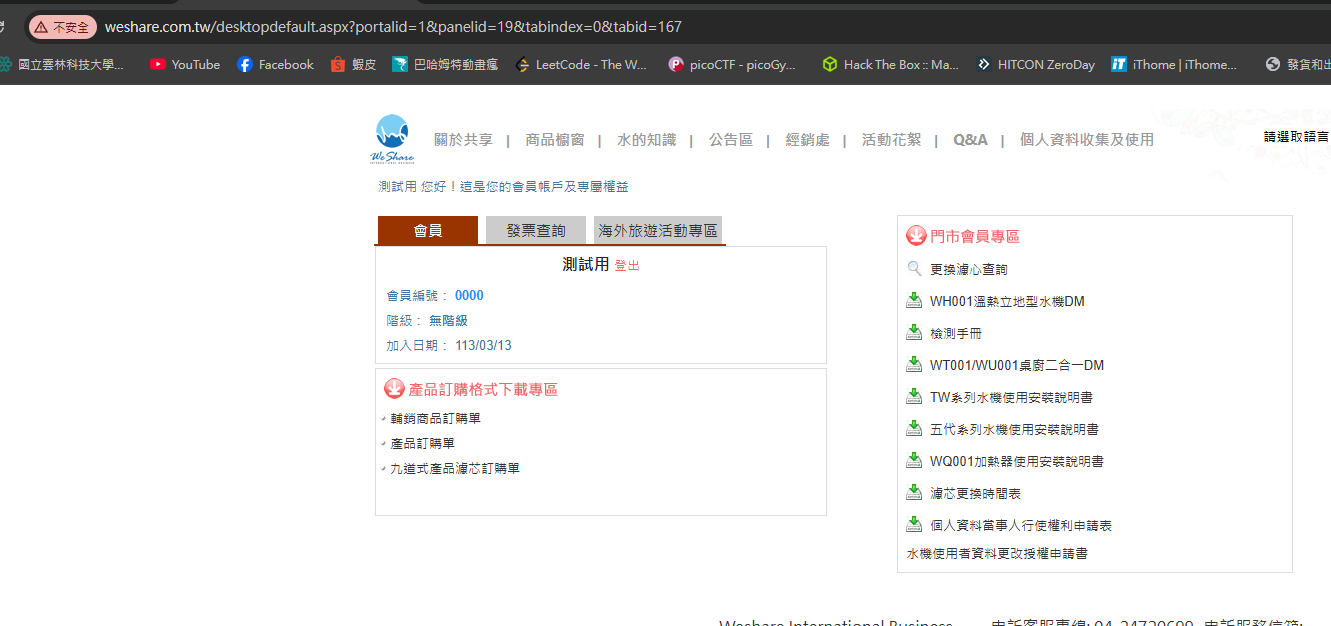Click download icon for WH001溫熱立地型水機DM

[x=914, y=300]
